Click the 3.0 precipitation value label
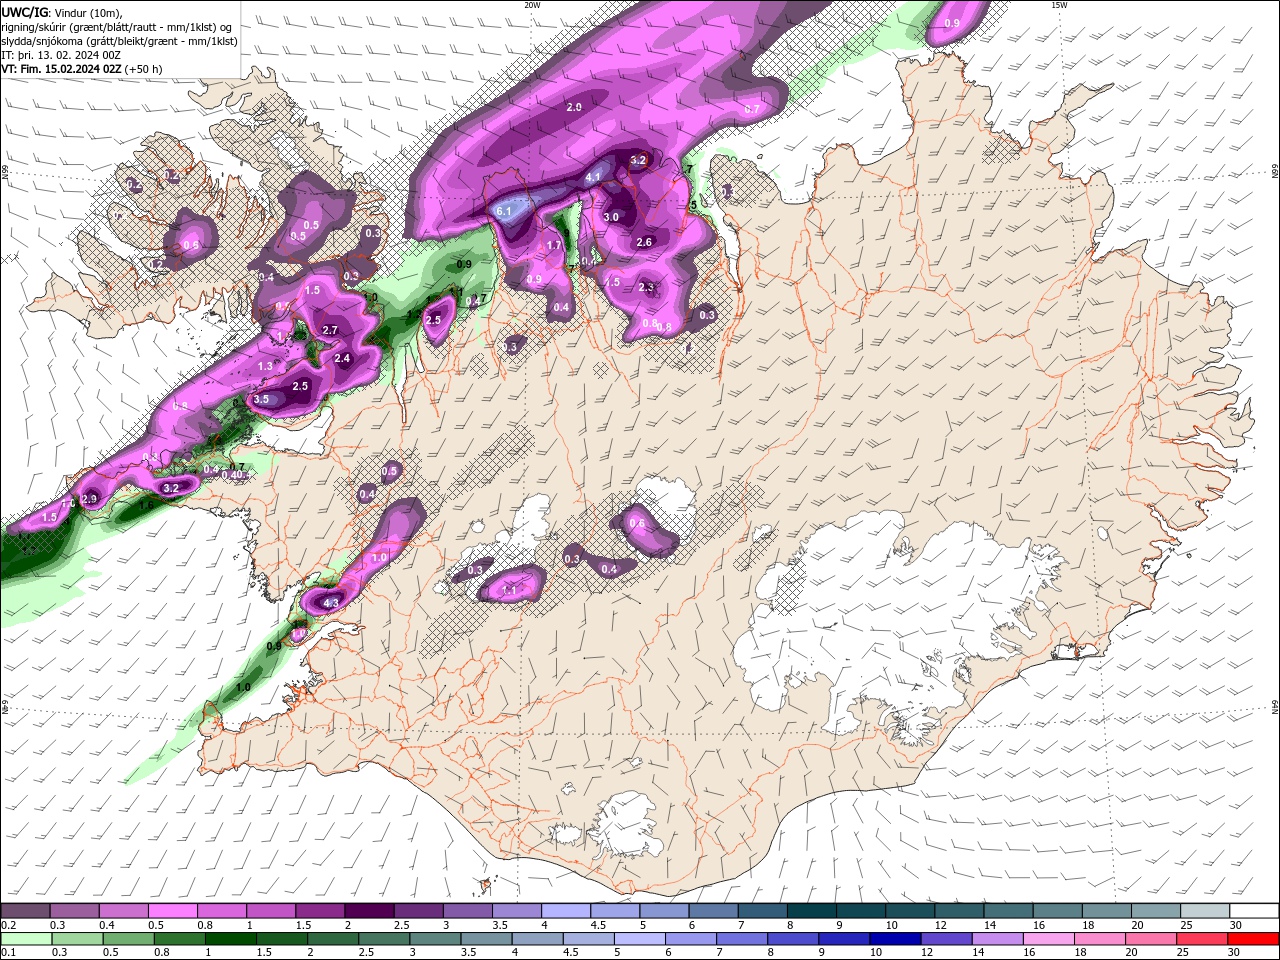The width and height of the screenshot is (1280, 960). coord(611,217)
